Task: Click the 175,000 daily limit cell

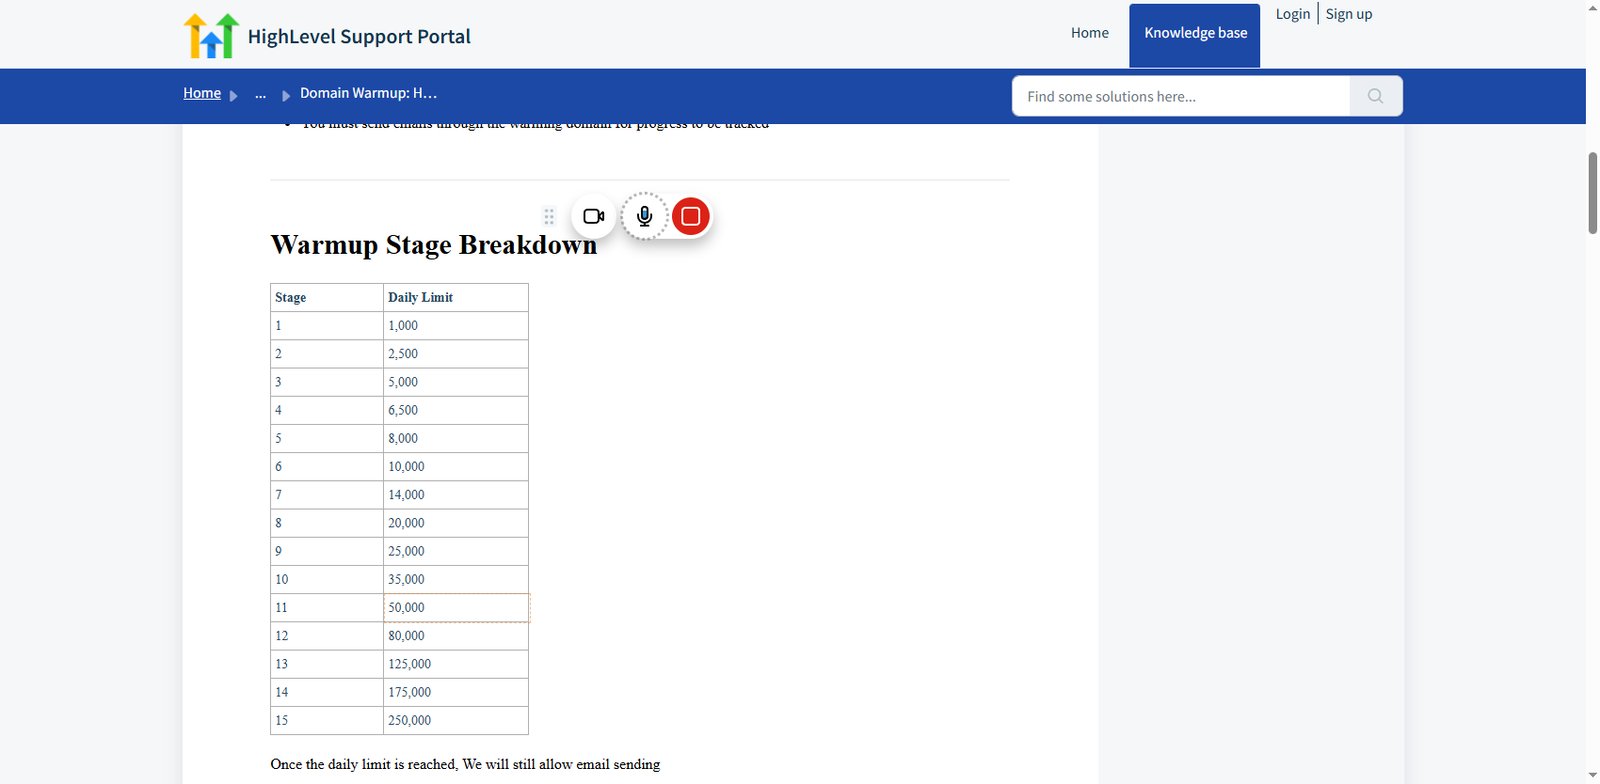Action: [x=456, y=692]
